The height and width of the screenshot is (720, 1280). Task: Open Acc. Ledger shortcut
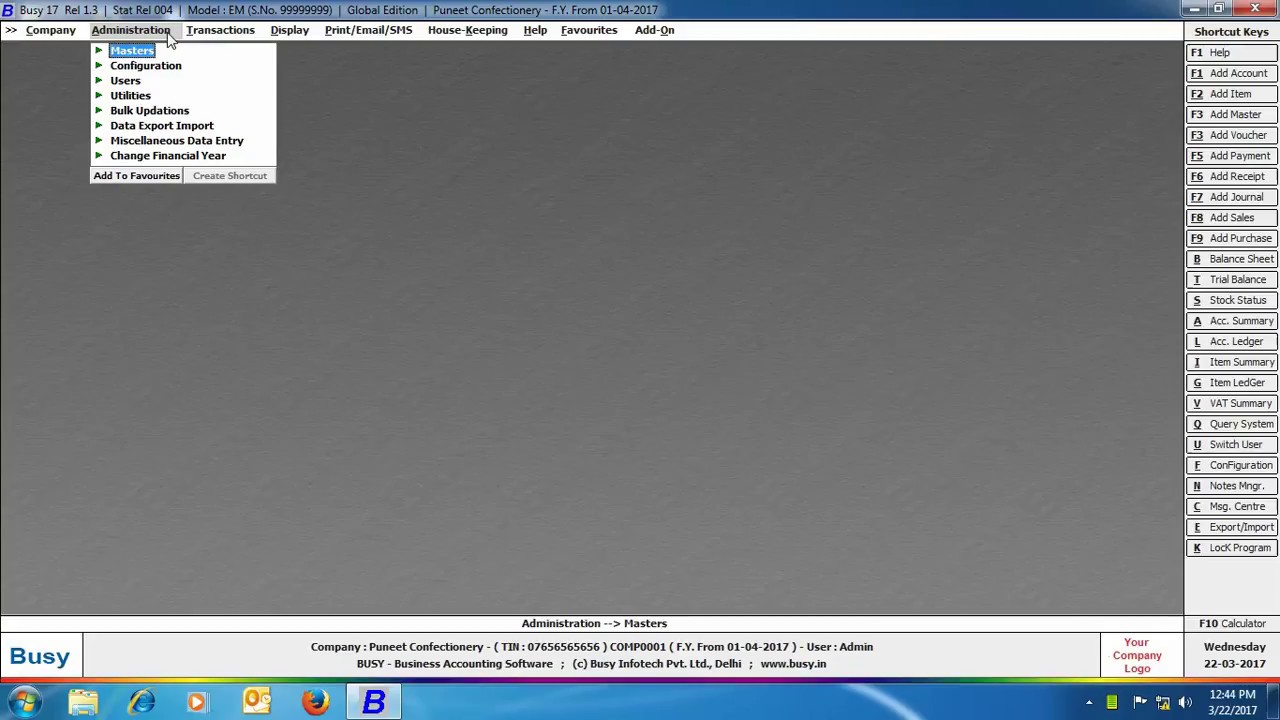coord(1232,342)
